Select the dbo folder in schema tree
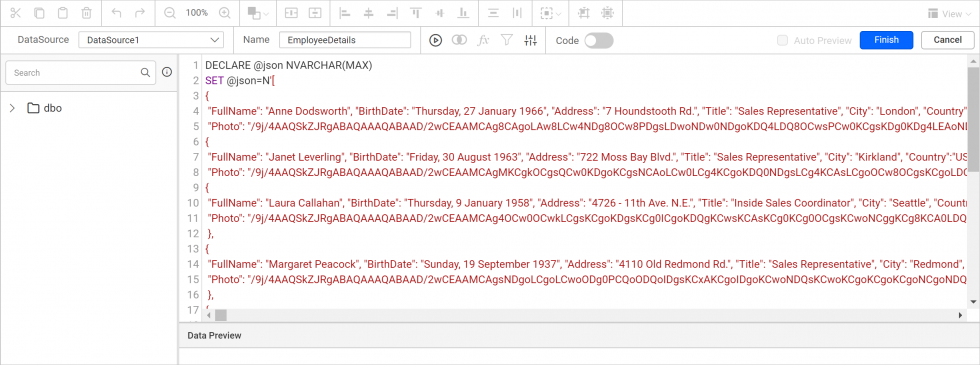This screenshot has width=980, height=365. [45, 108]
